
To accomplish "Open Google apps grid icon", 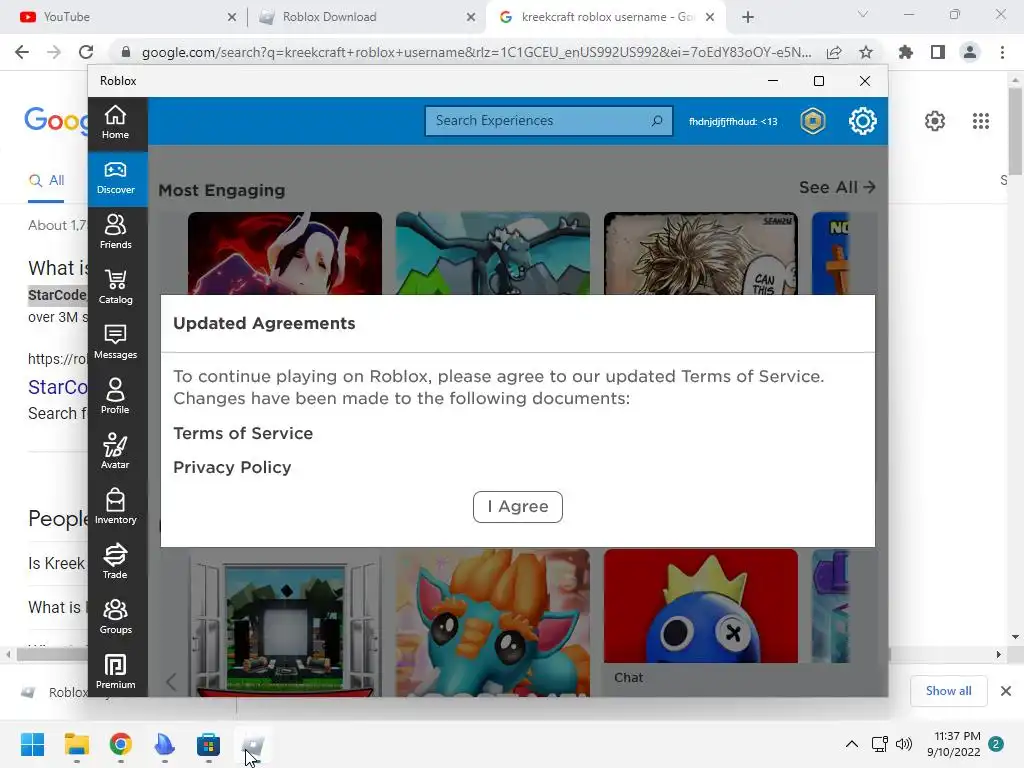I will pyautogui.click(x=981, y=121).
